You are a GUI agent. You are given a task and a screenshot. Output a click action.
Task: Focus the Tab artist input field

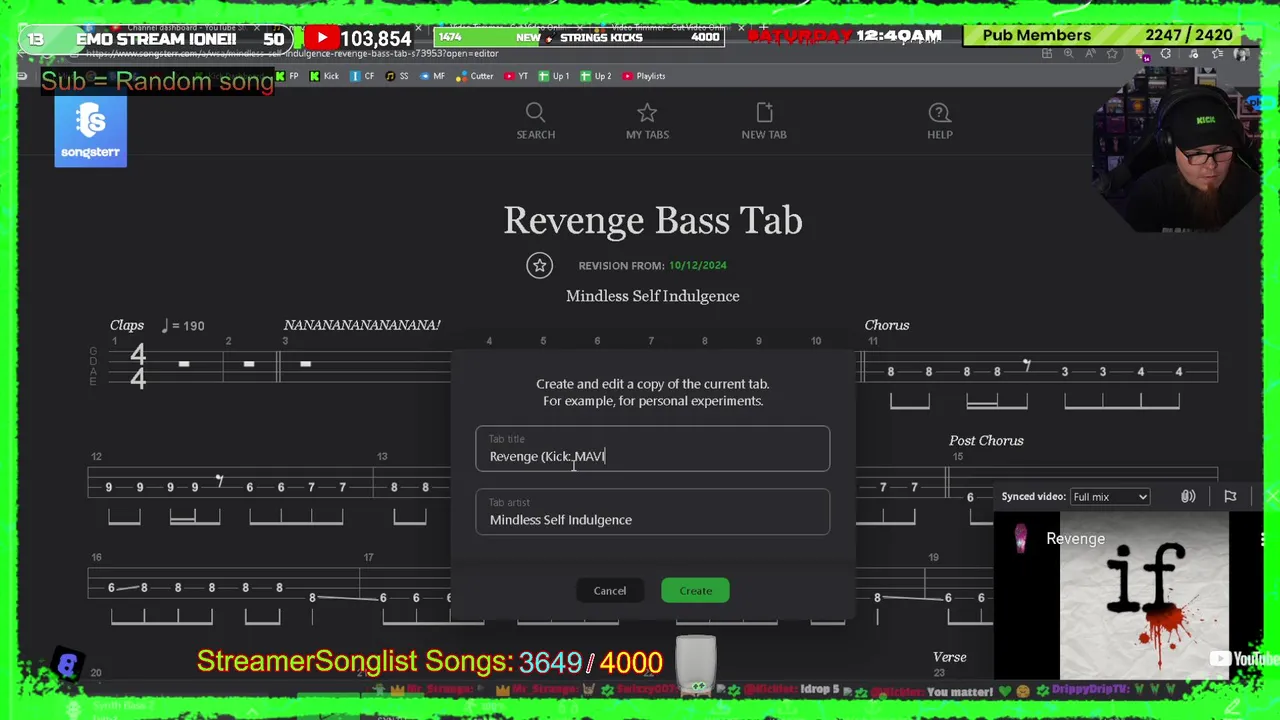pyautogui.click(x=652, y=512)
